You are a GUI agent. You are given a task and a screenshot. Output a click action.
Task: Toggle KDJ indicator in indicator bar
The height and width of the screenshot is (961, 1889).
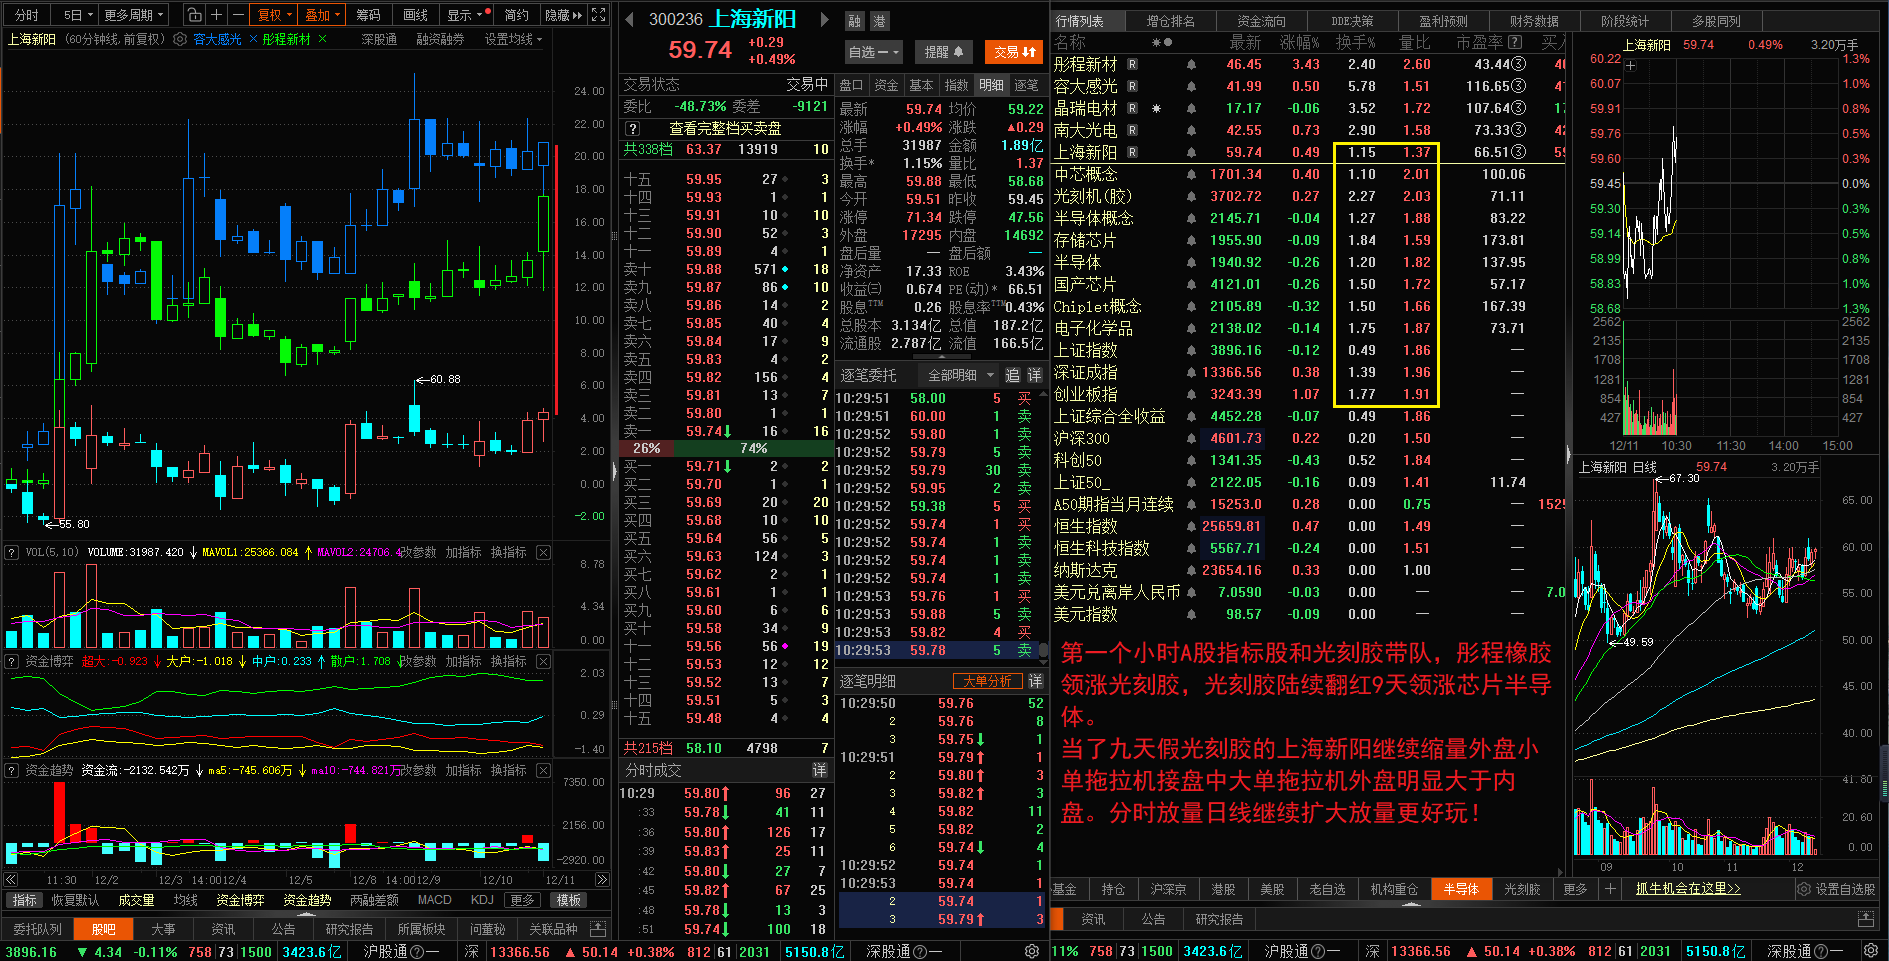tap(482, 900)
